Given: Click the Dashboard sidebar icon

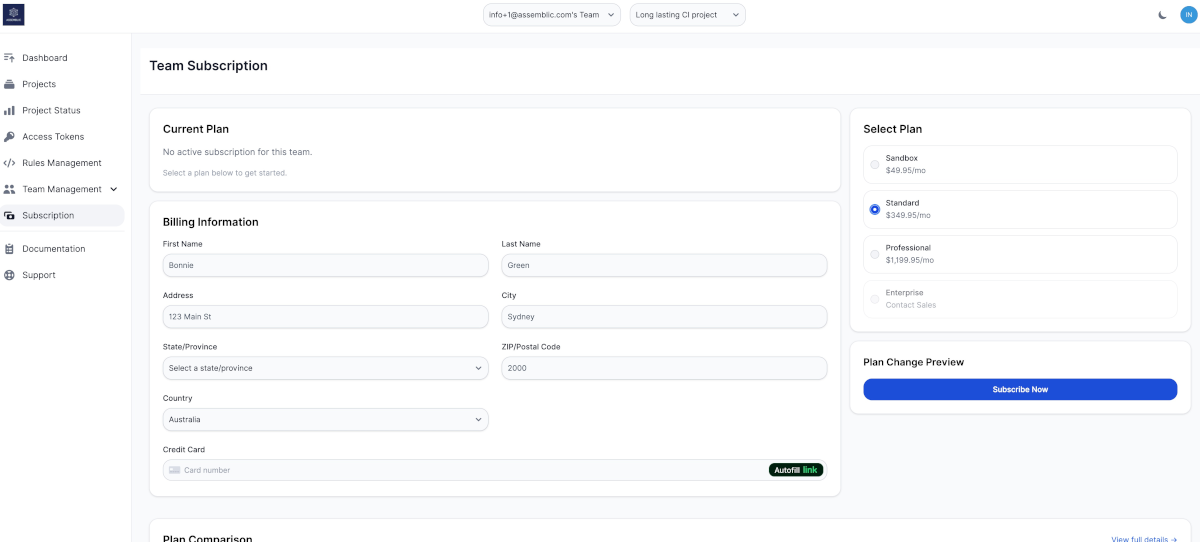Looking at the screenshot, I should point(9,58).
